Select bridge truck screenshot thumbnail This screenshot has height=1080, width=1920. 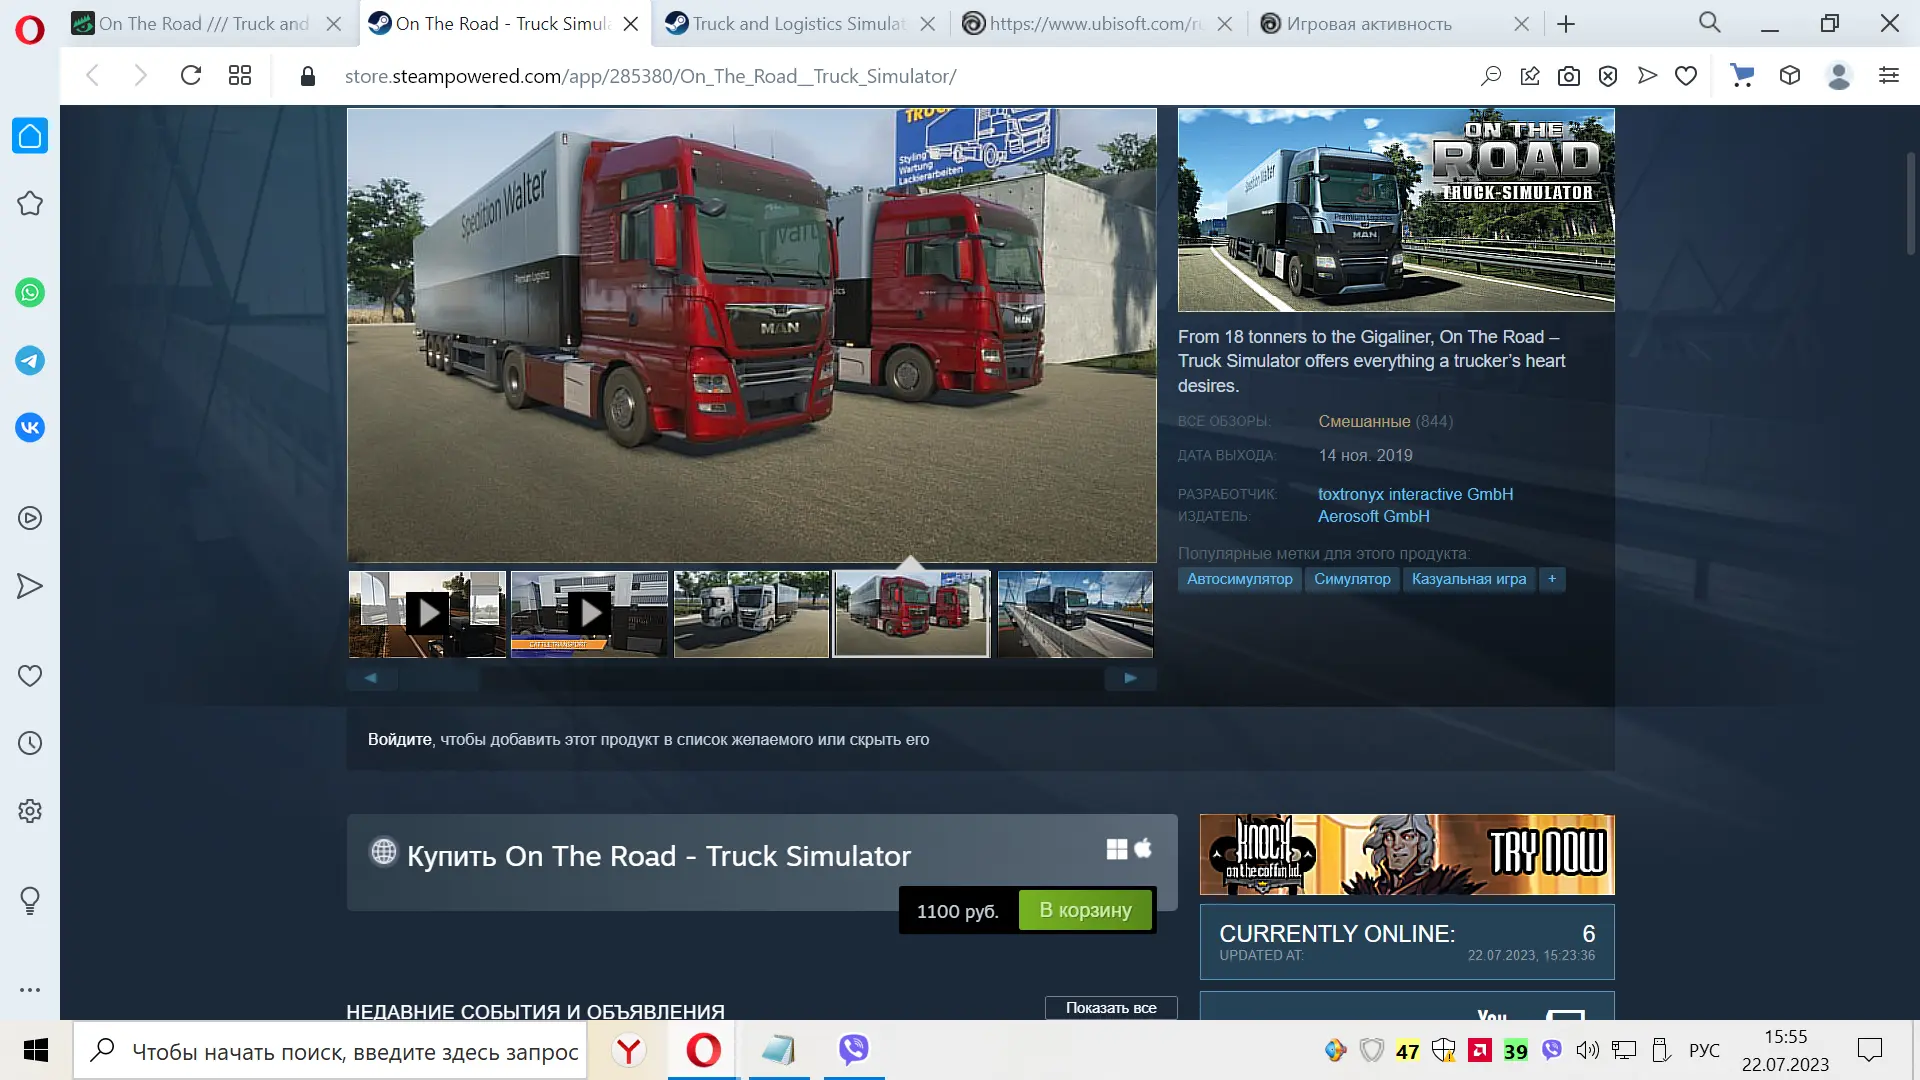point(1075,614)
